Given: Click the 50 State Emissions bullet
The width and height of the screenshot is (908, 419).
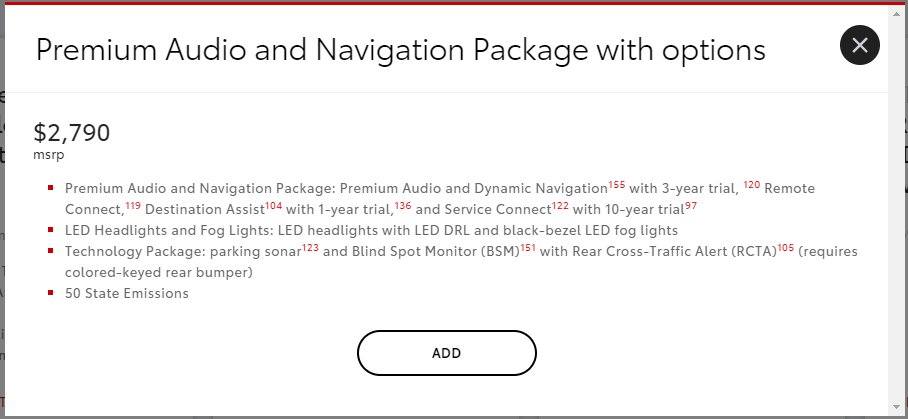Looking at the screenshot, I should click(127, 293).
